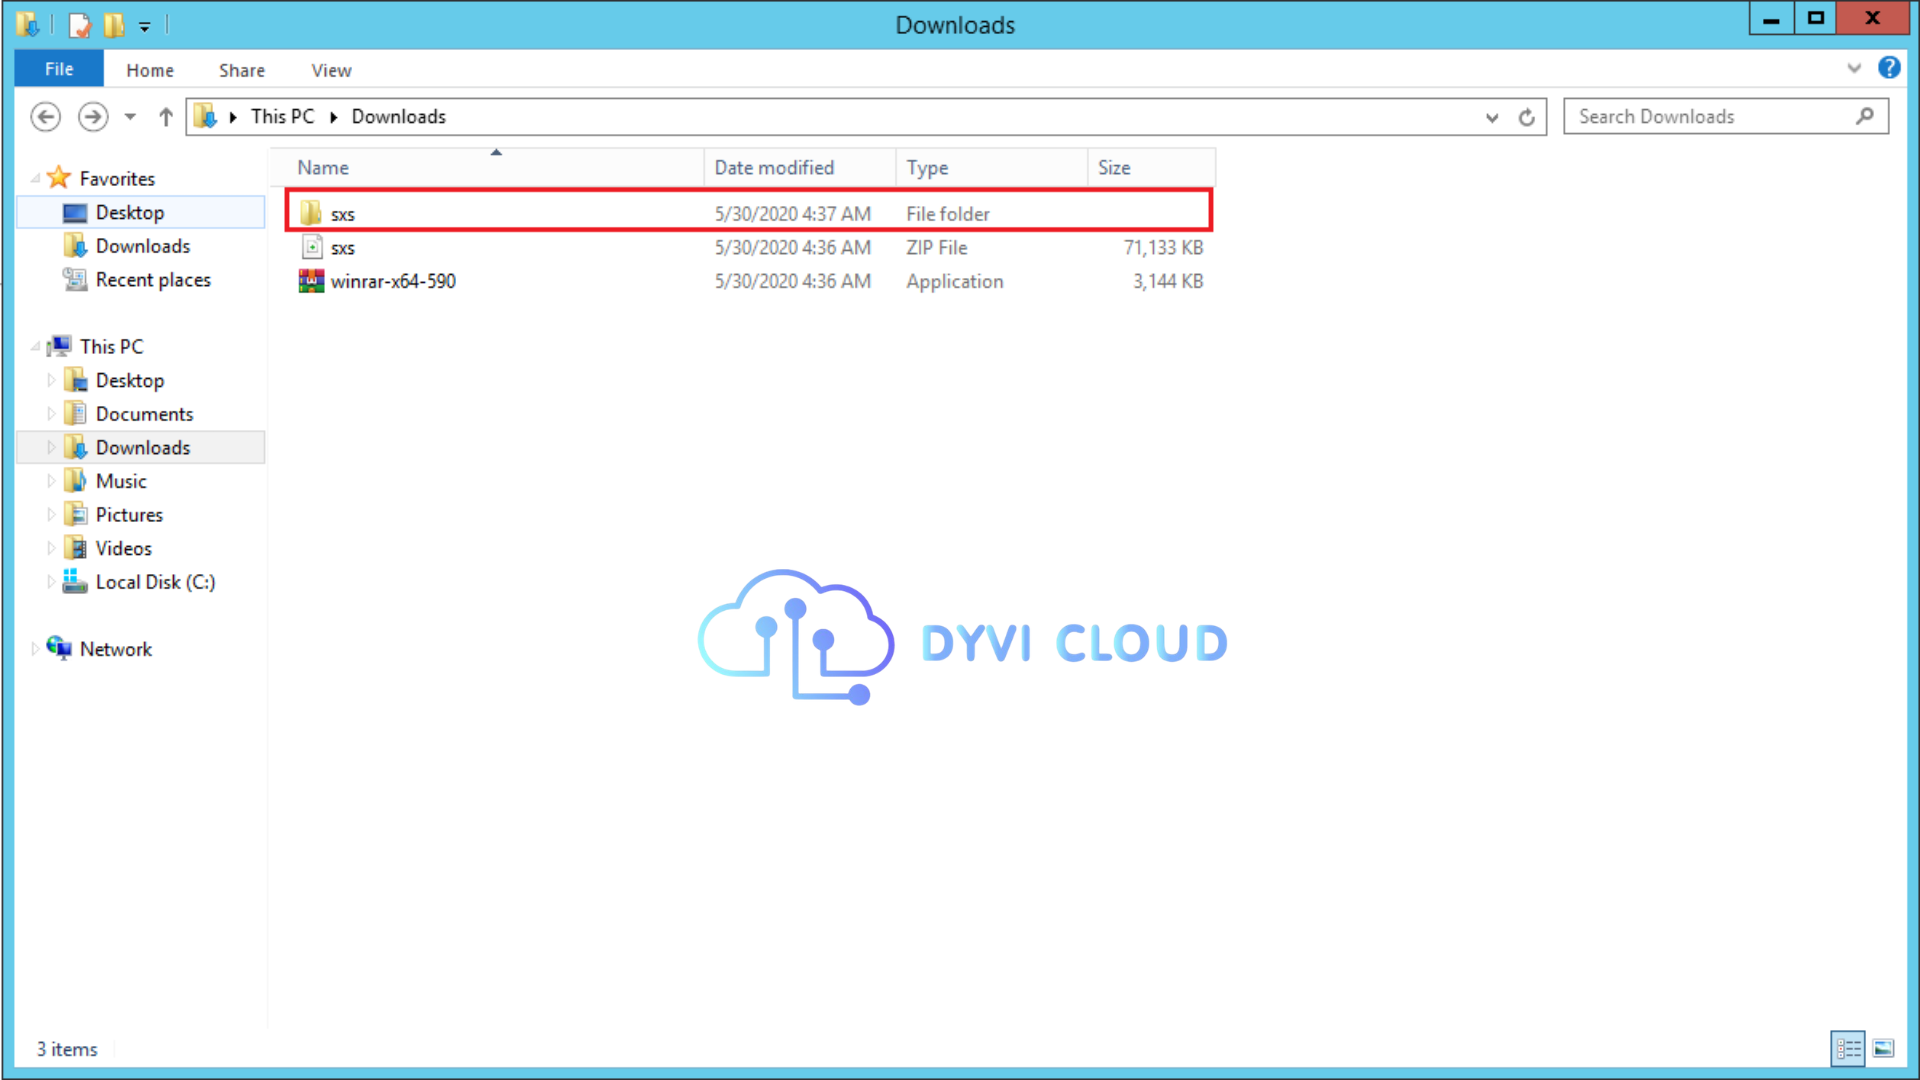This screenshot has height=1080, width=1920.
Task: Click the Favorites star icon
Action: coord(59,177)
